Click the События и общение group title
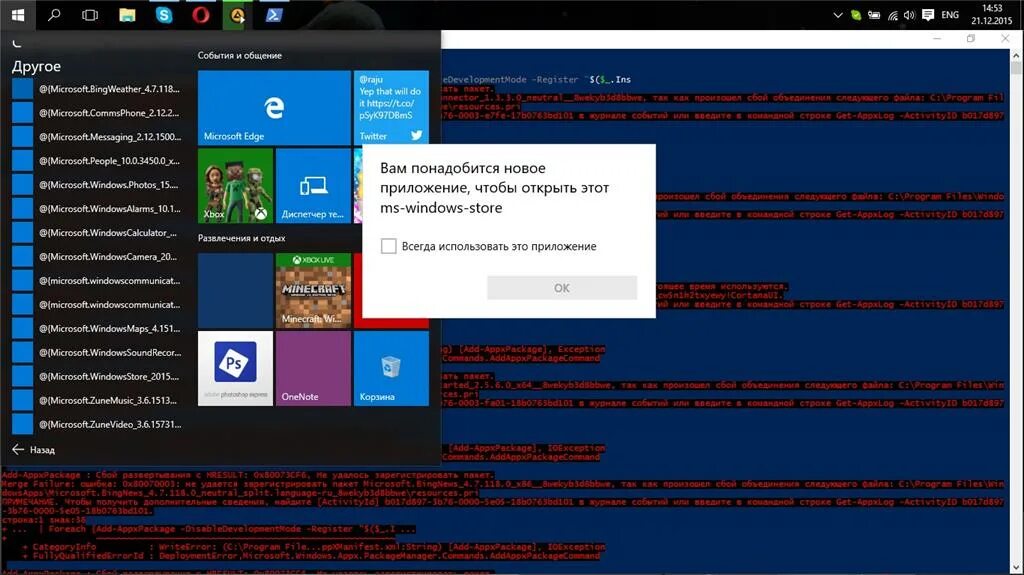1024x575 pixels. click(x=240, y=56)
